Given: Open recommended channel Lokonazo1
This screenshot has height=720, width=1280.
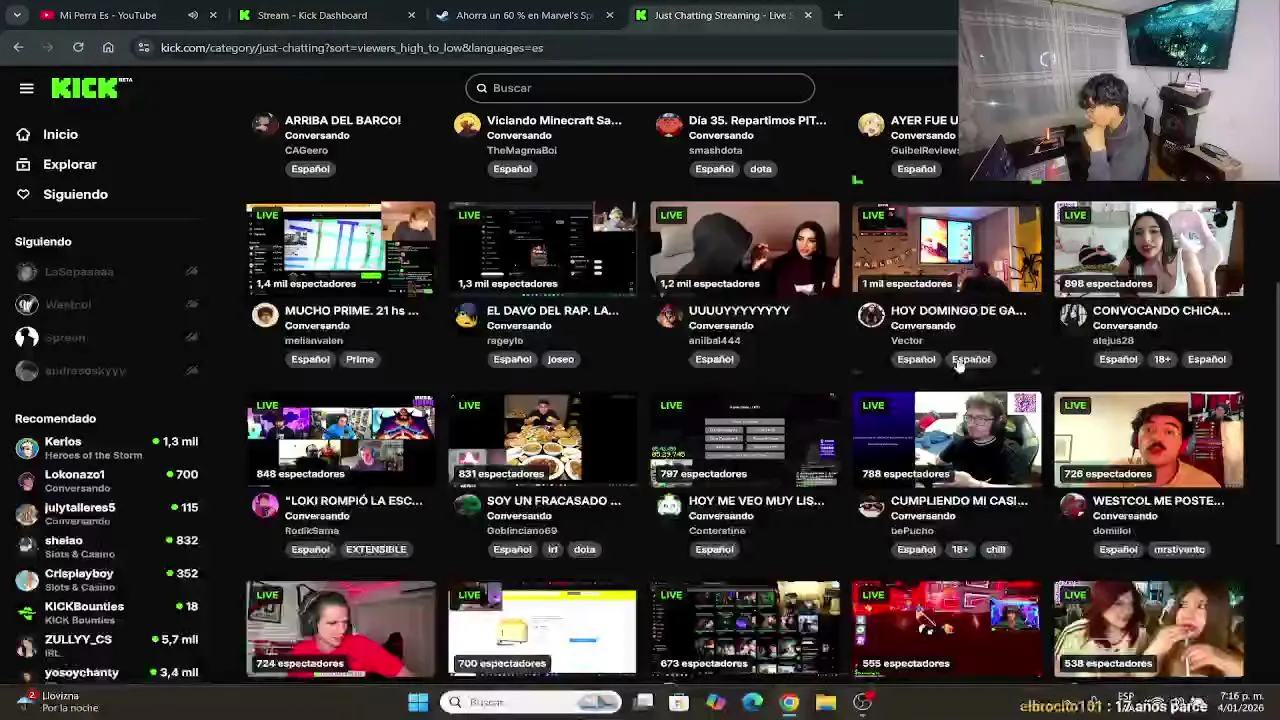Looking at the screenshot, I should click(105, 480).
